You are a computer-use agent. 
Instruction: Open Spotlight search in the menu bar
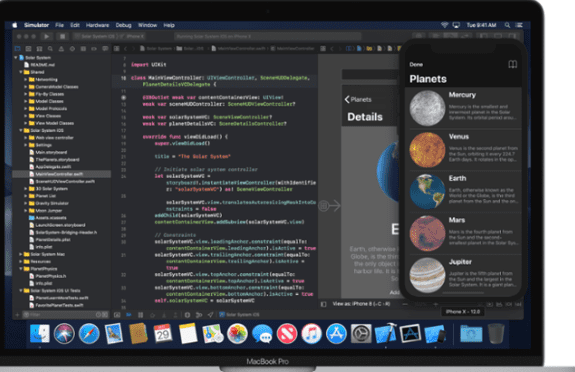507,25
